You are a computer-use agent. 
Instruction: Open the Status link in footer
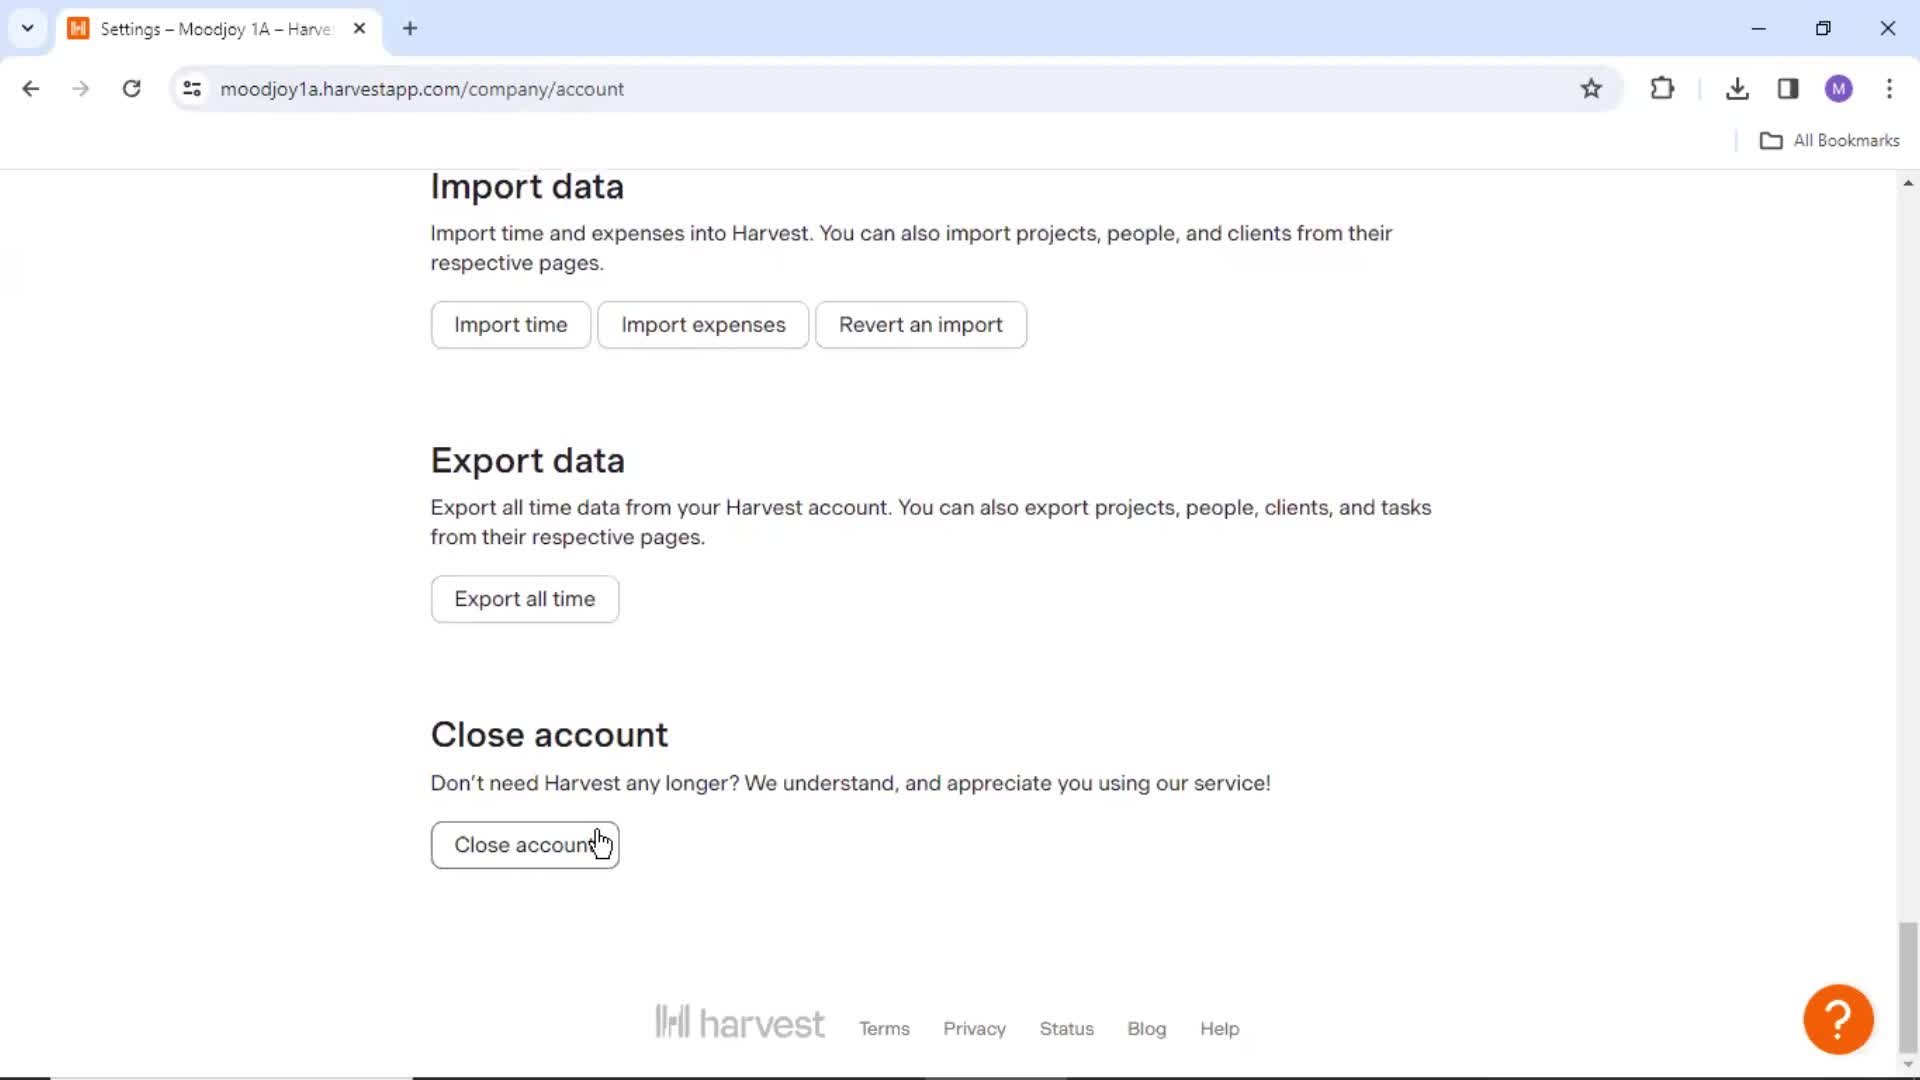coord(1067,1027)
